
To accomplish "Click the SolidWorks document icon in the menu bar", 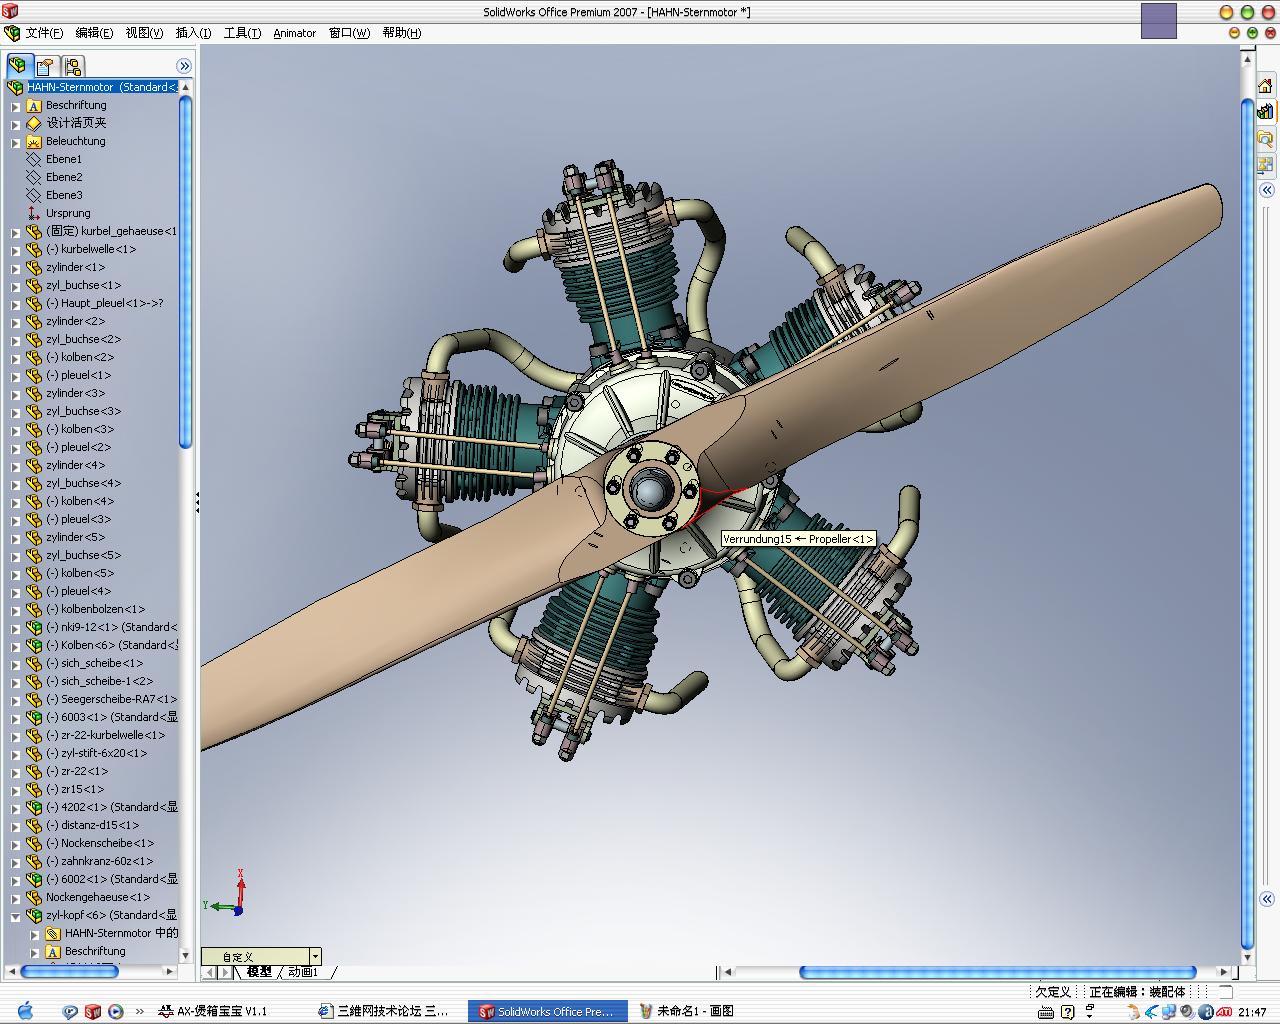I will 12,33.
